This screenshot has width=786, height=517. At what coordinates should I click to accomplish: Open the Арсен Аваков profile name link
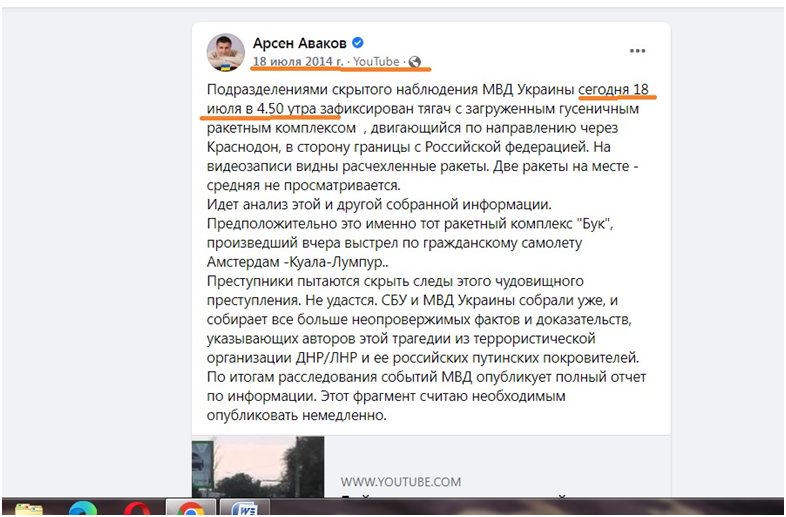click(x=299, y=43)
